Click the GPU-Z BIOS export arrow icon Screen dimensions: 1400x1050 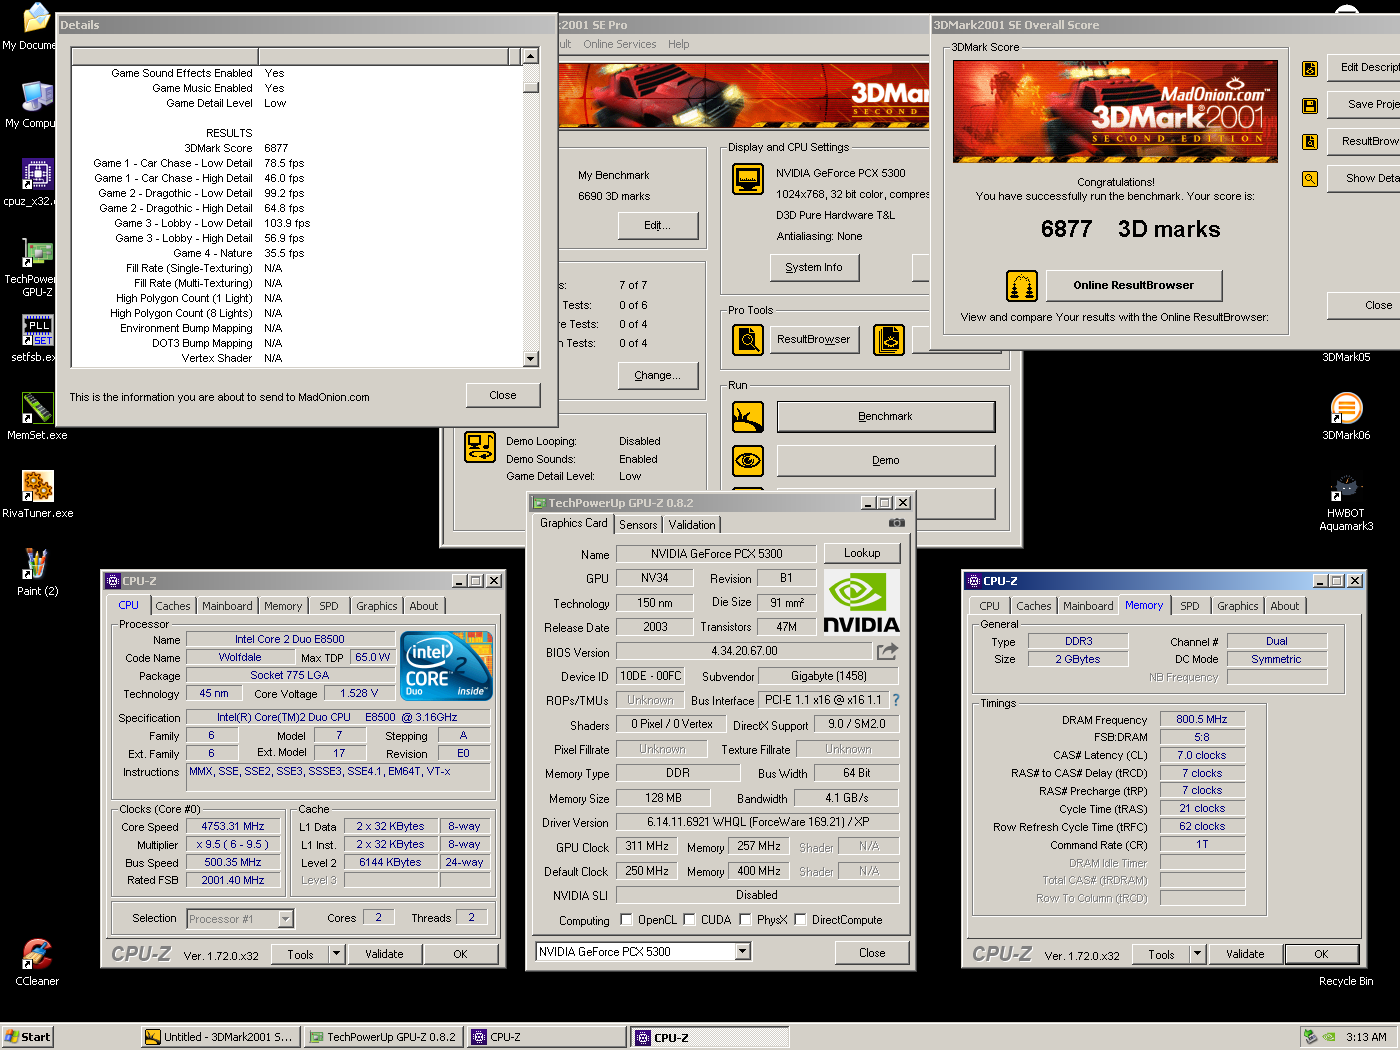tap(888, 651)
